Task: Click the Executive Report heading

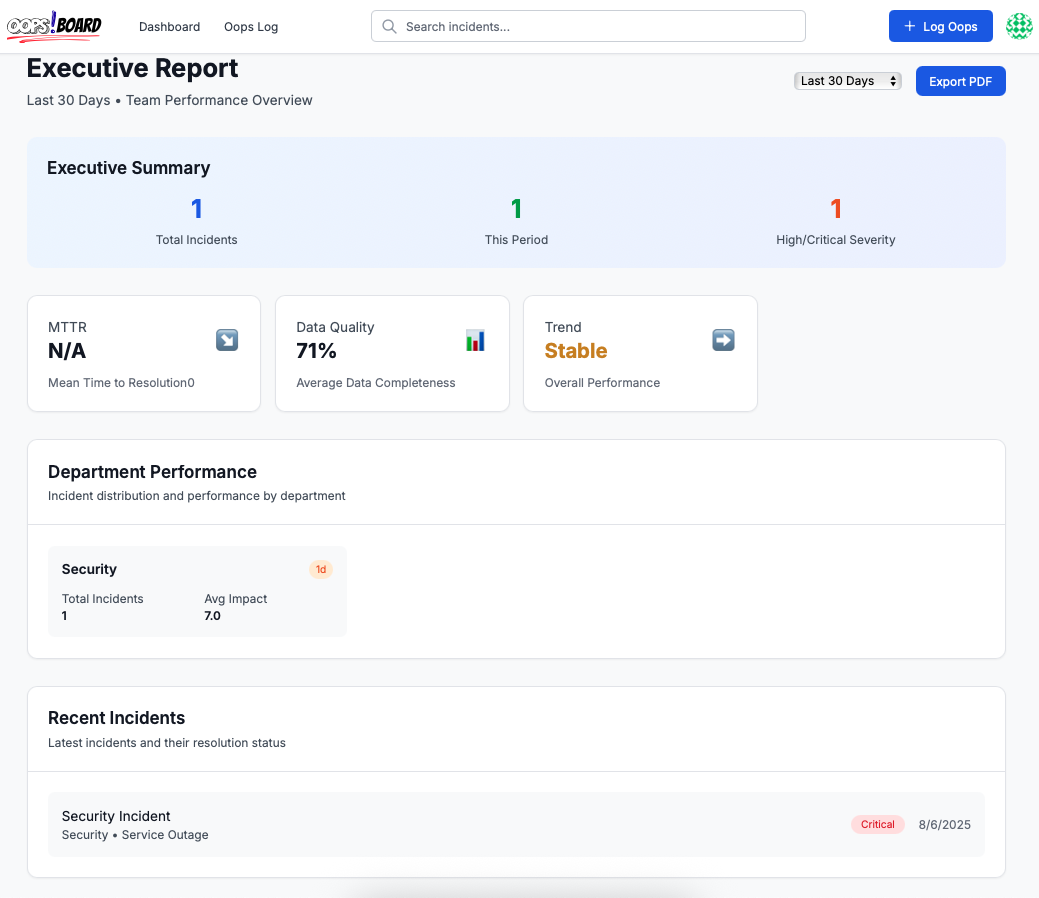Action: (133, 68)
